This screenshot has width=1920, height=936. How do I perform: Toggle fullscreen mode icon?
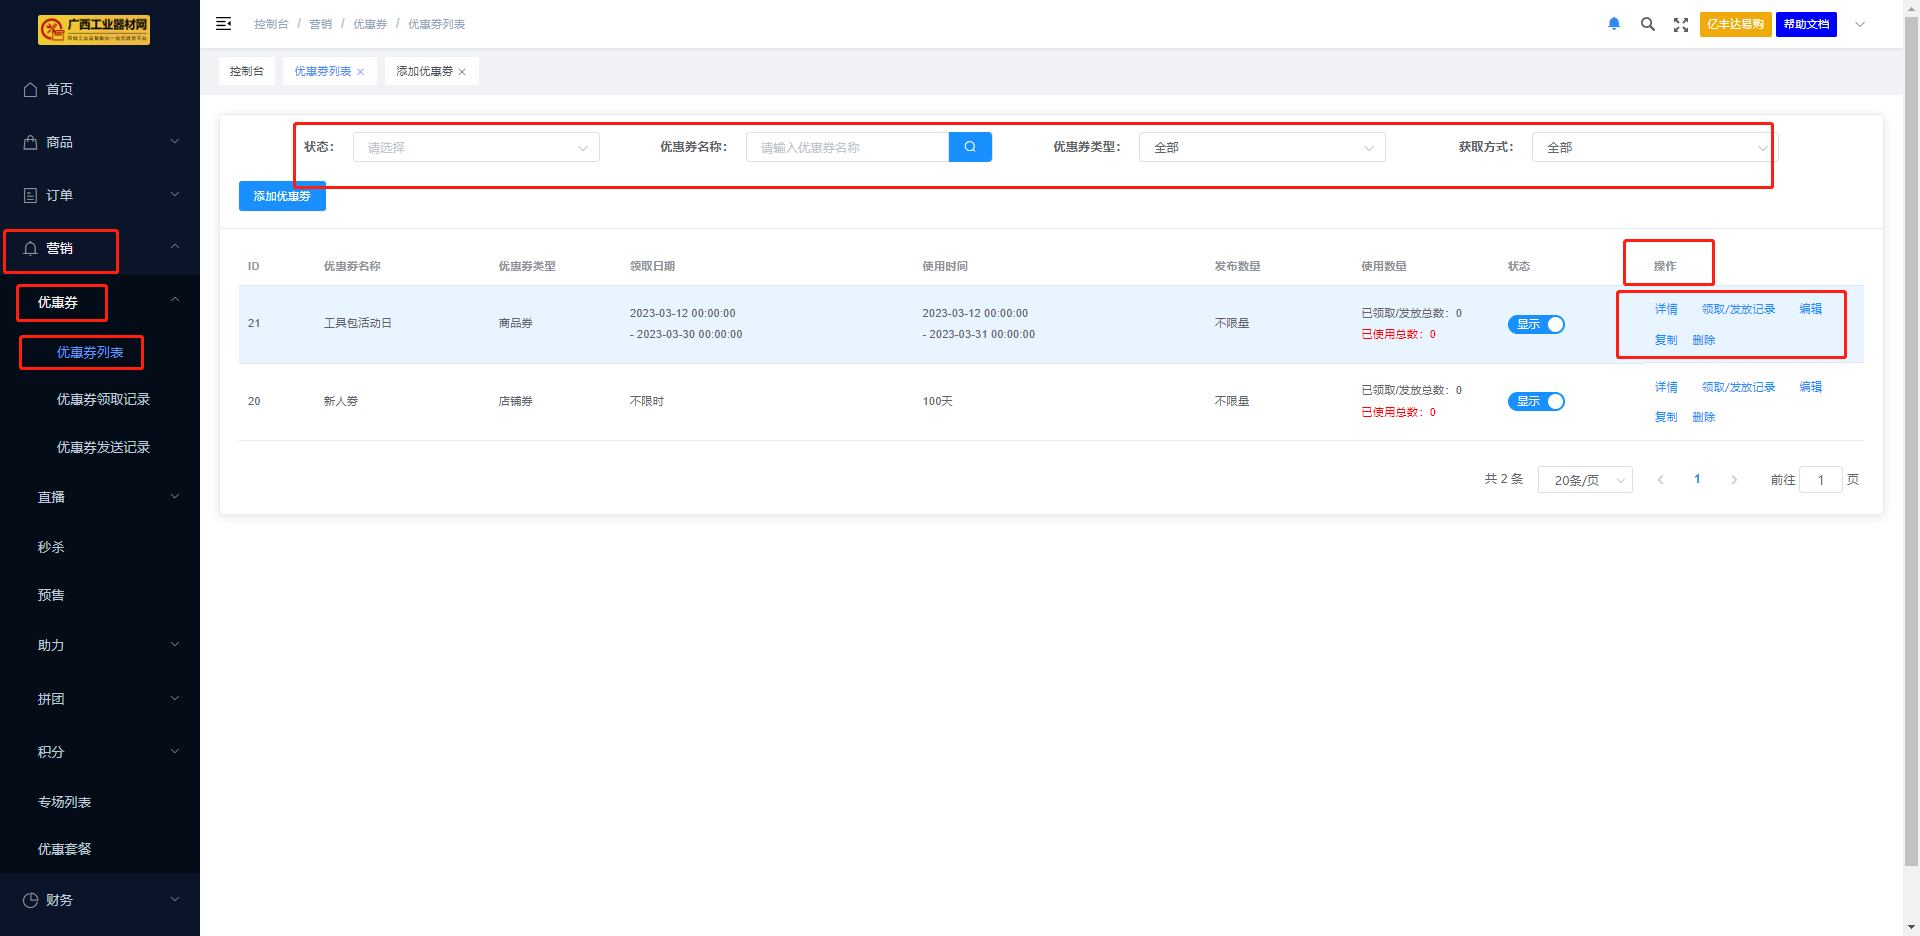(x=1681, y=24)
